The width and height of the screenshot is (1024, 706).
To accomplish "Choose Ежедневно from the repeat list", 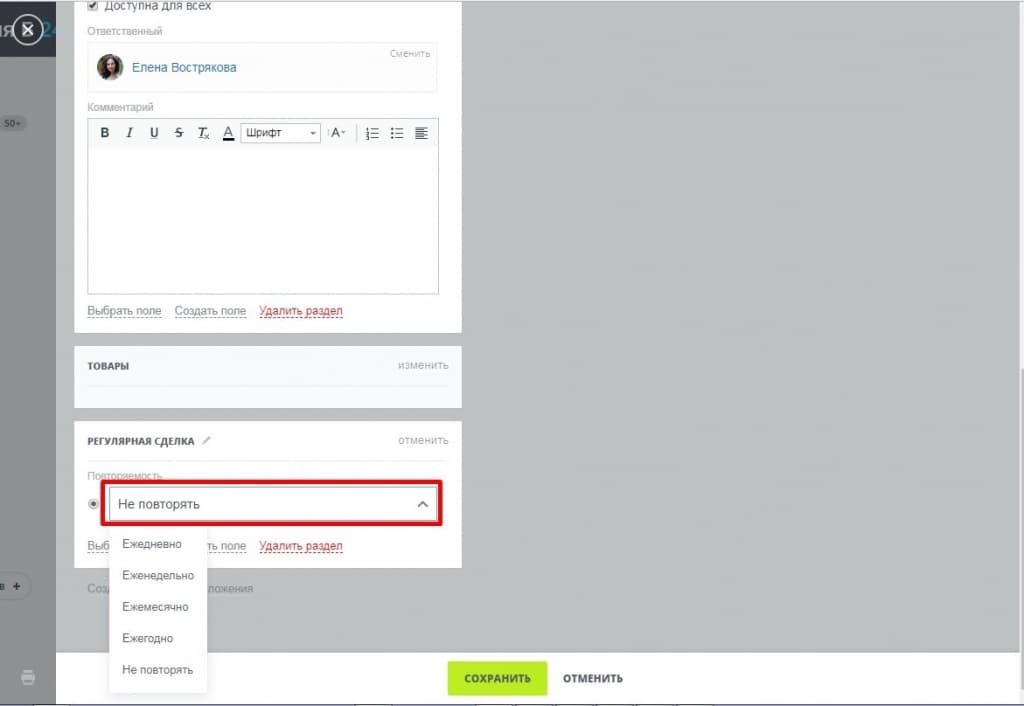I will (152, 544).
